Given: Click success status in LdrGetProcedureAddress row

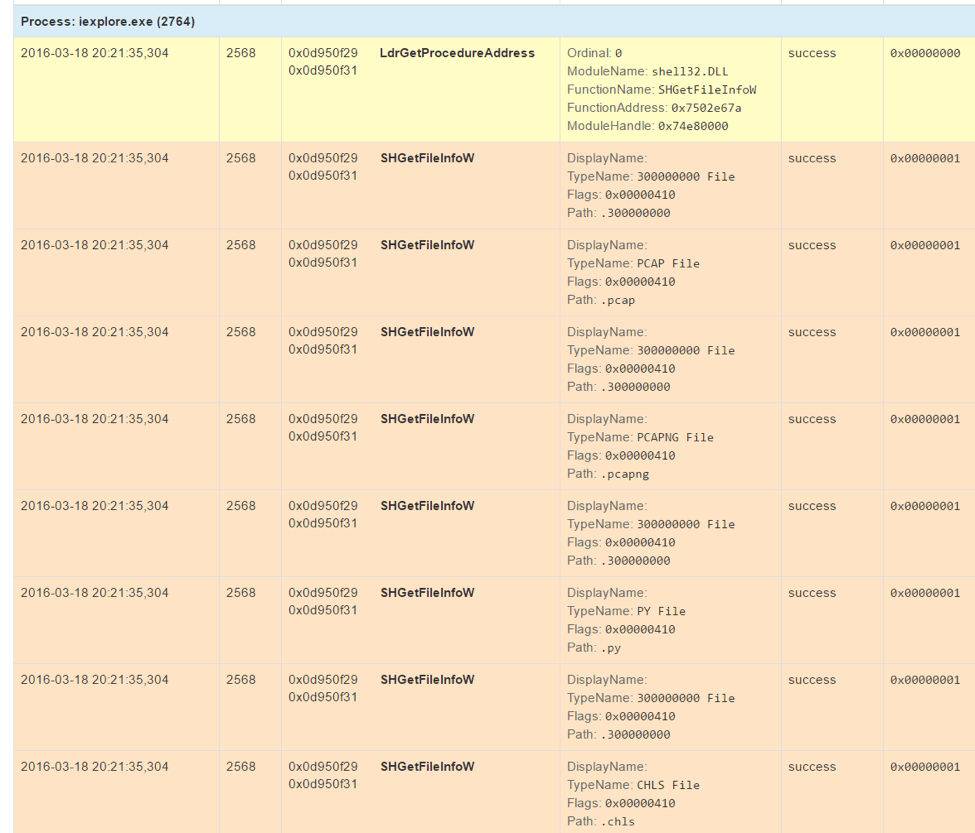Looking at the screenshot, I should 812,53.
